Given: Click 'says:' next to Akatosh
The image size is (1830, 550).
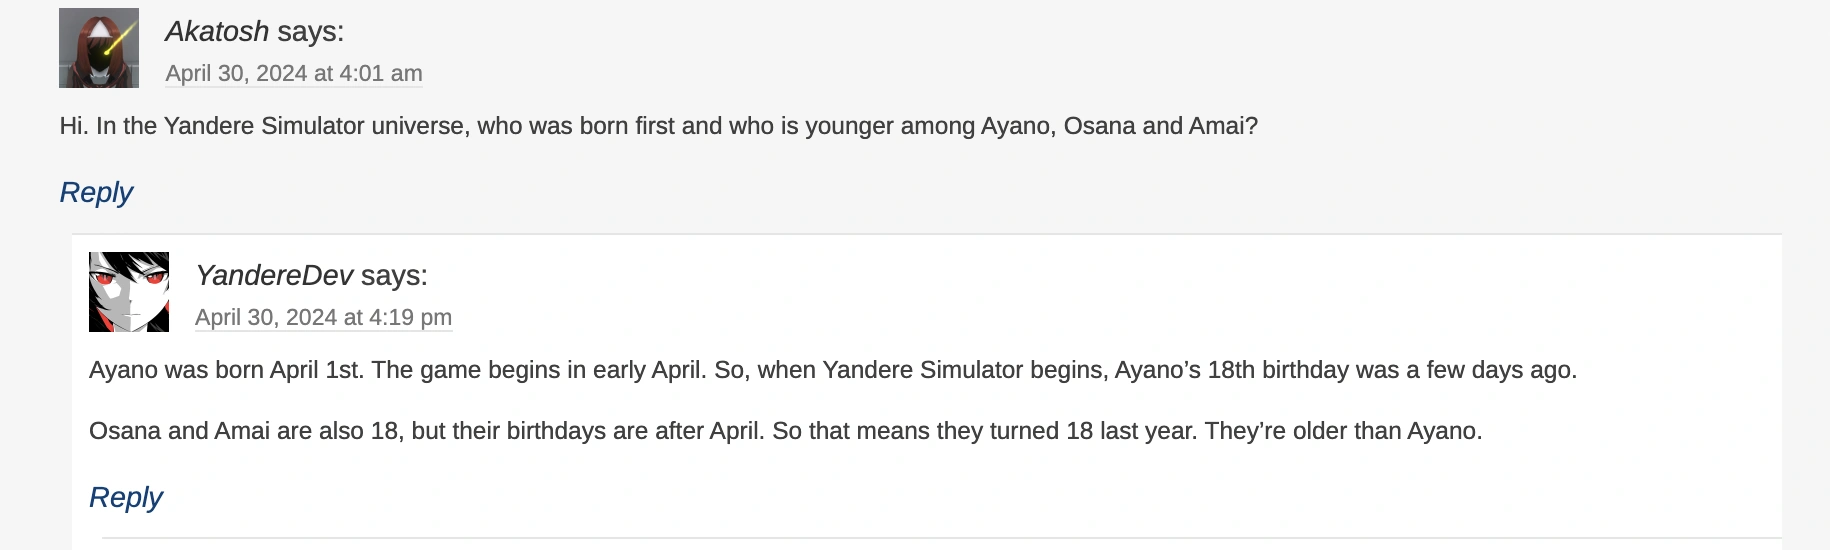Looking at the screenshot, I should pyautogui.click(x=311, y=32).
